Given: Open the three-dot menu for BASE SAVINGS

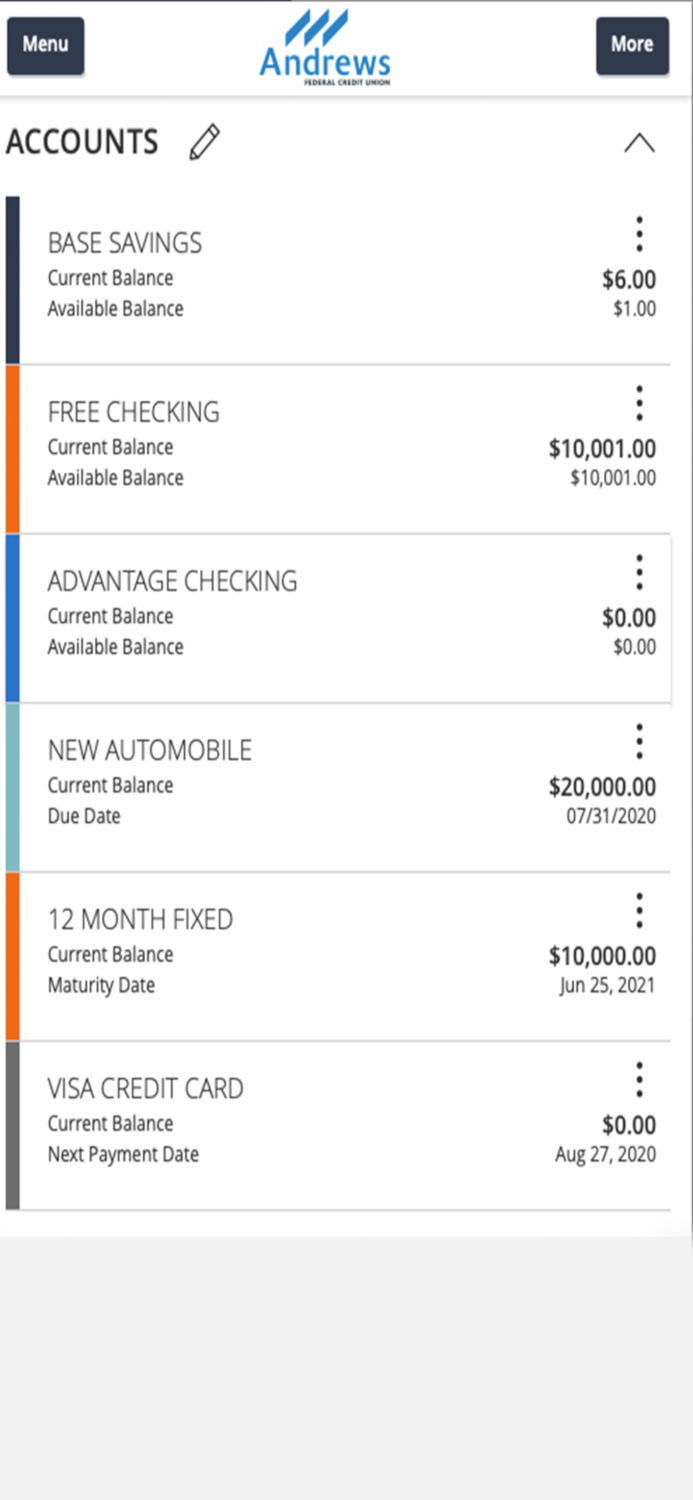Looking at the screenshot, I should [639, 232].
